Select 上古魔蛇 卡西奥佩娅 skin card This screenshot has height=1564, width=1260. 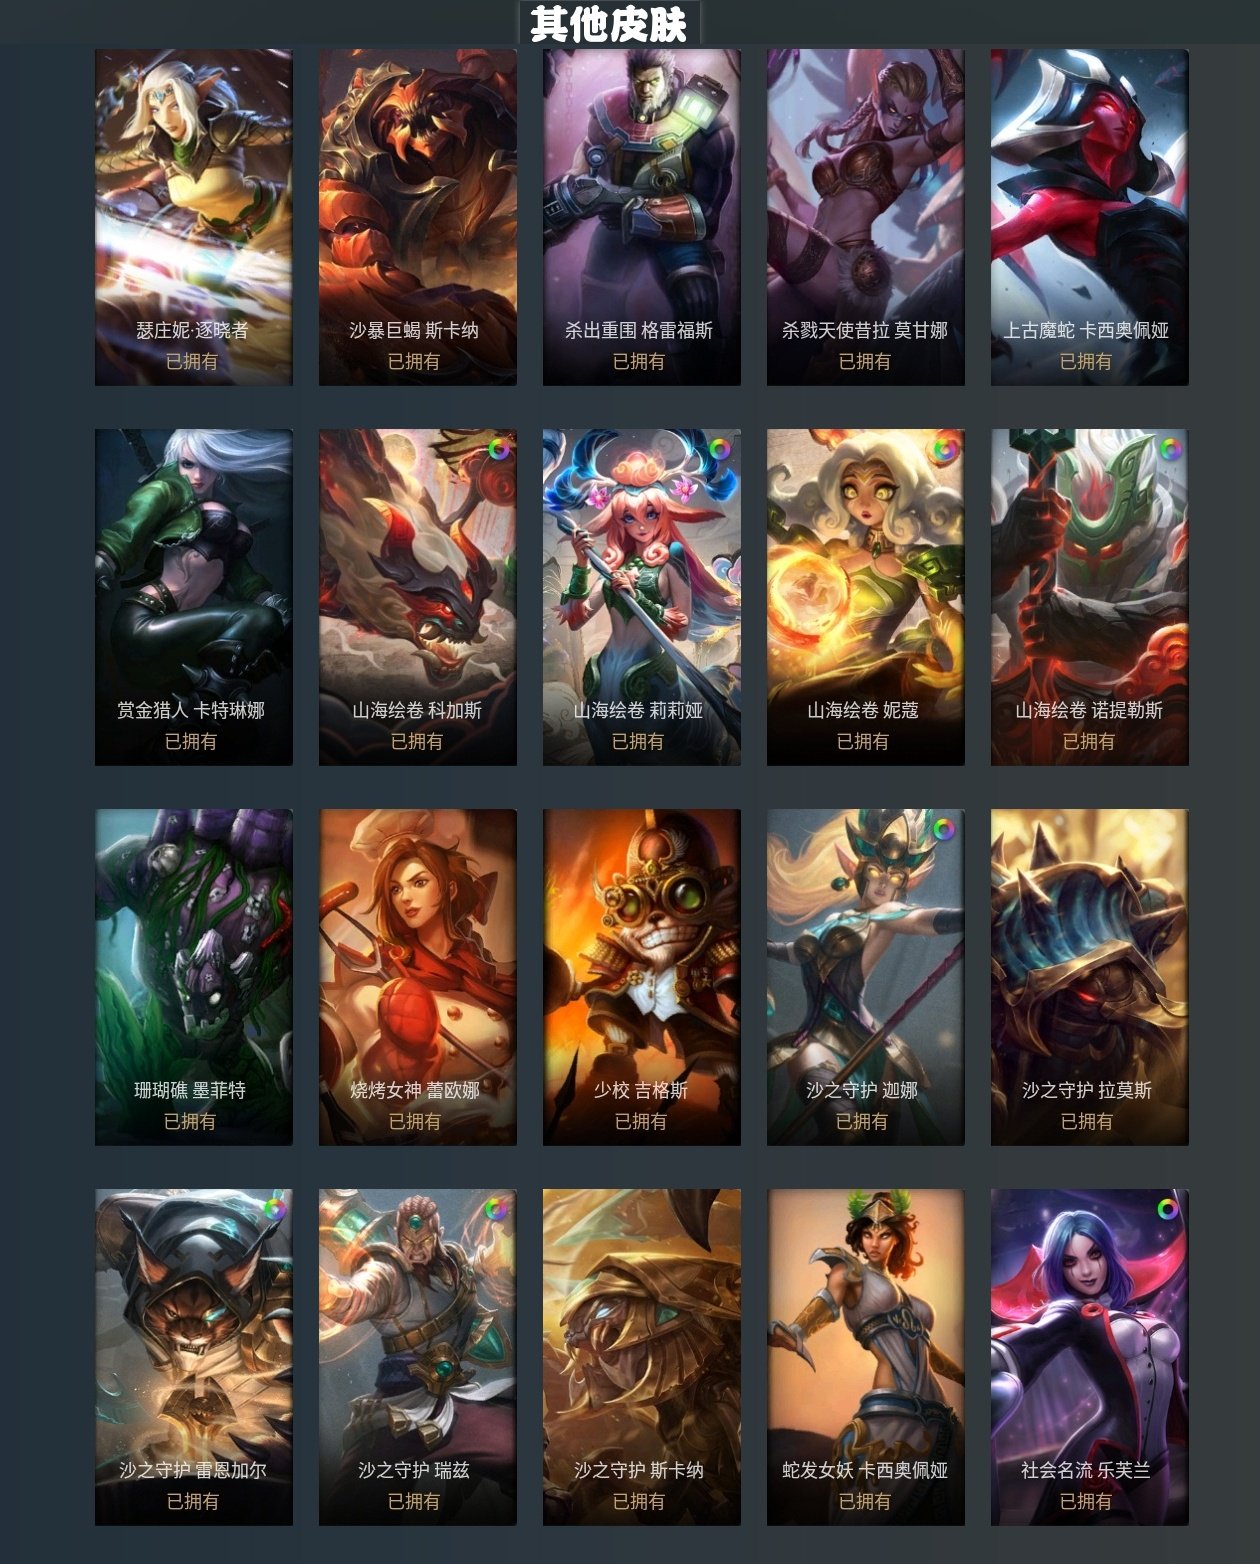coord(1090,217)
